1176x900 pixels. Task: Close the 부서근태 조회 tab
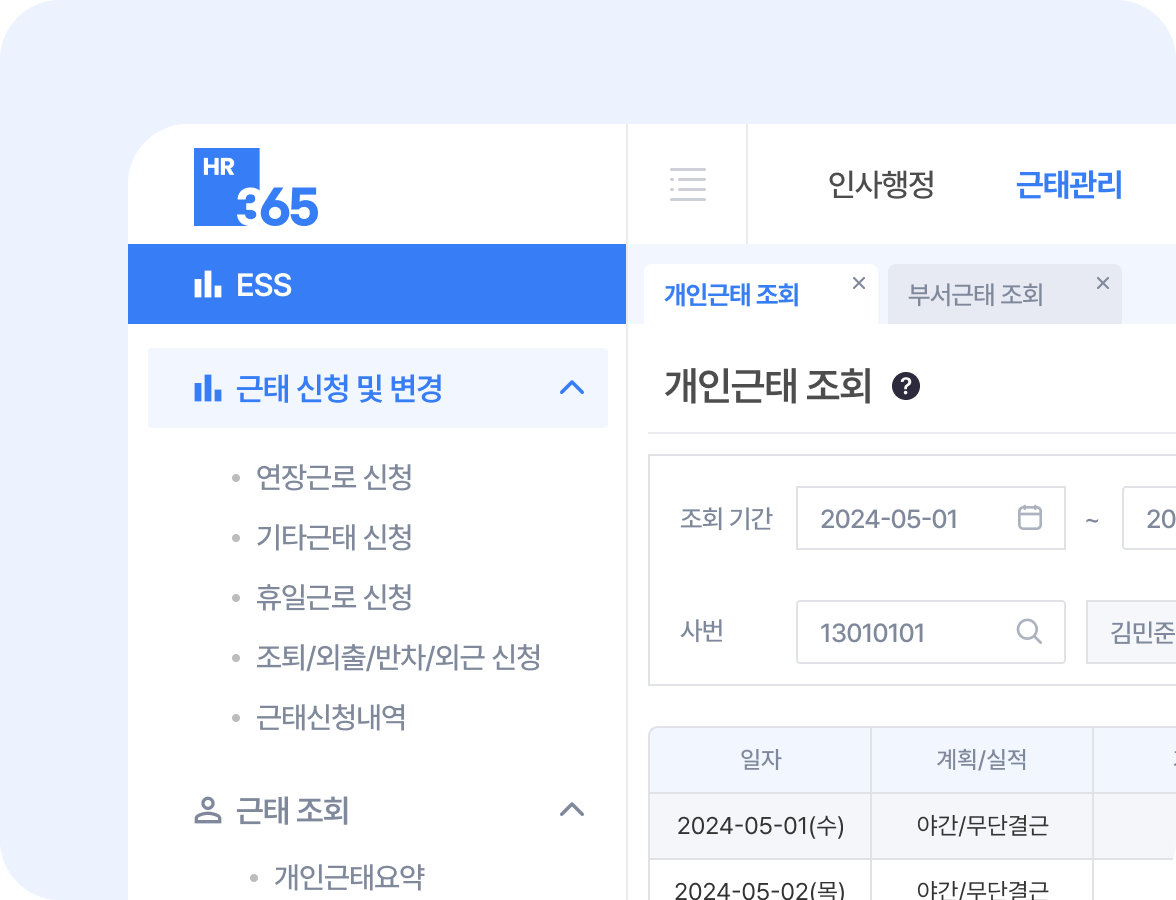pos(1103,282)
